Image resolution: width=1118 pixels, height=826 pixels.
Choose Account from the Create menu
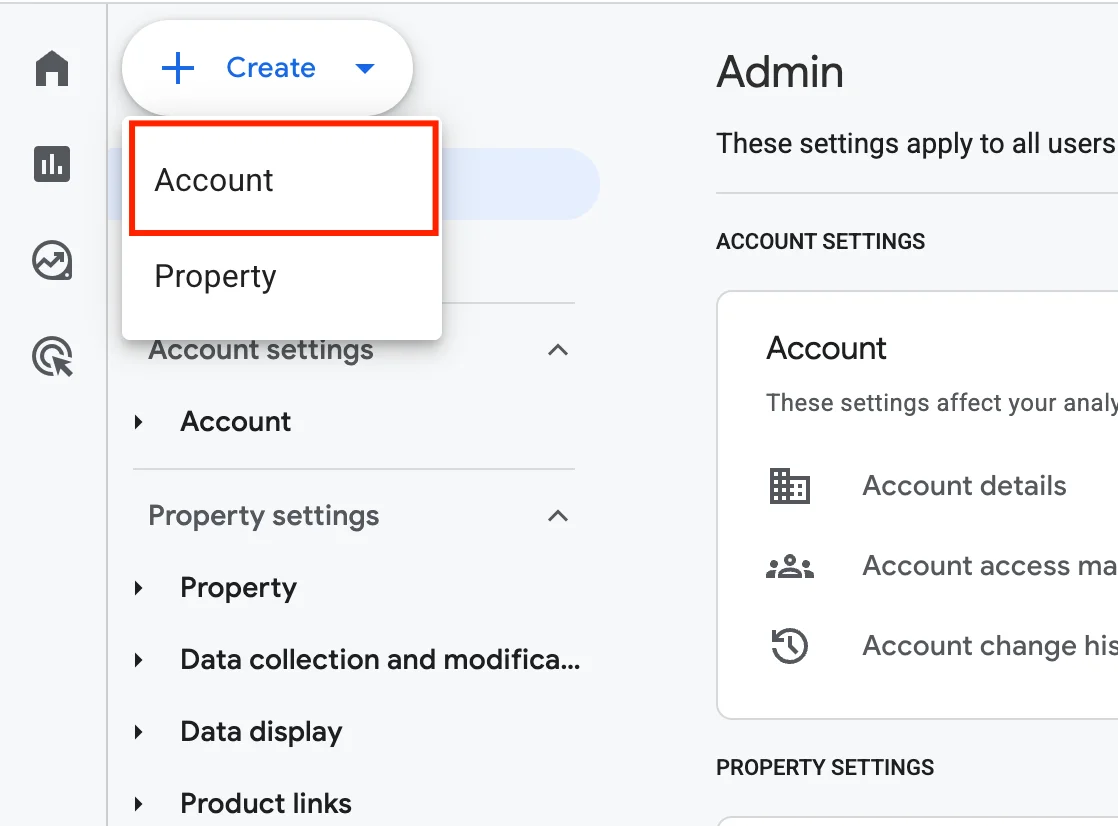284,178
